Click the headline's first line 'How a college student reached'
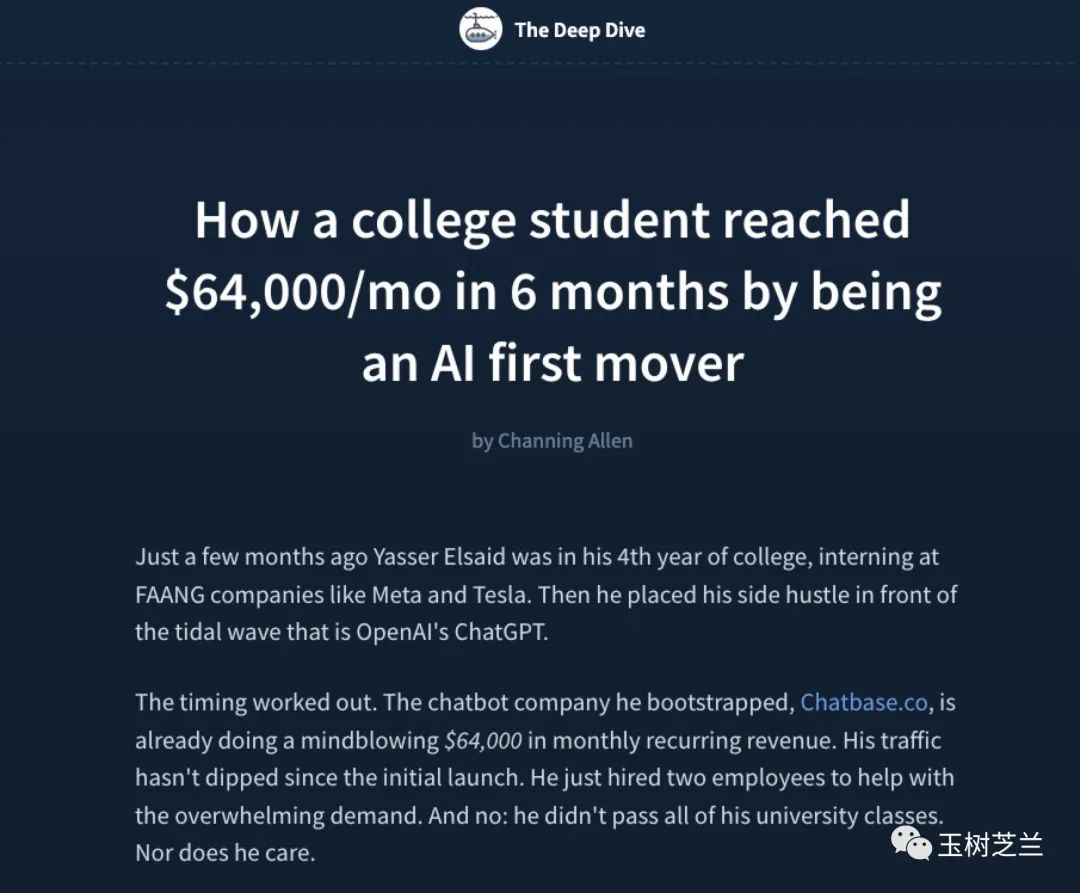 [552, 220]
